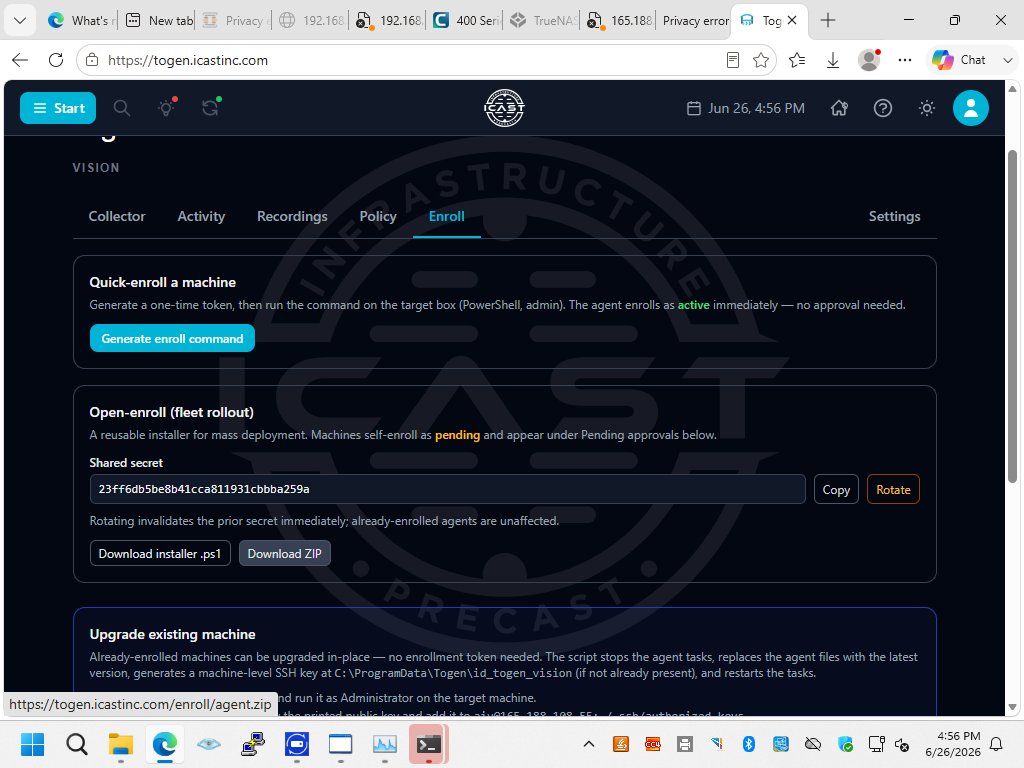Reload the page with refresh icon
The height and width of the screenshot is (768, 1024).
click(56, 60)
